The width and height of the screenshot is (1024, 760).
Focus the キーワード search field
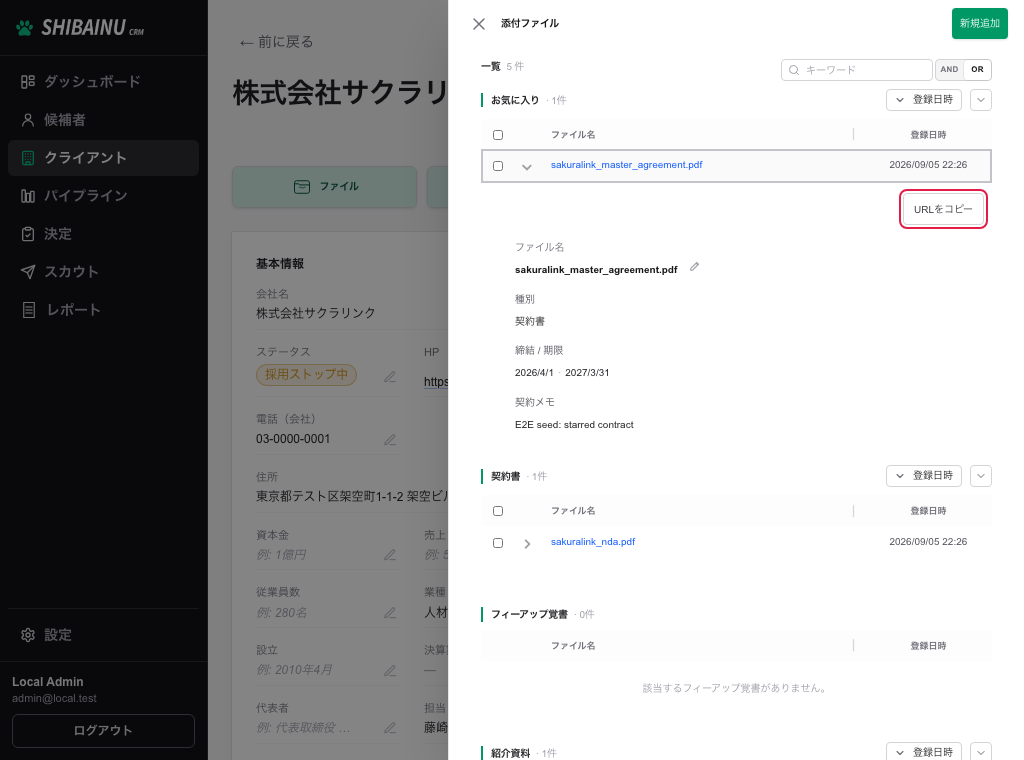coord(856,70)
